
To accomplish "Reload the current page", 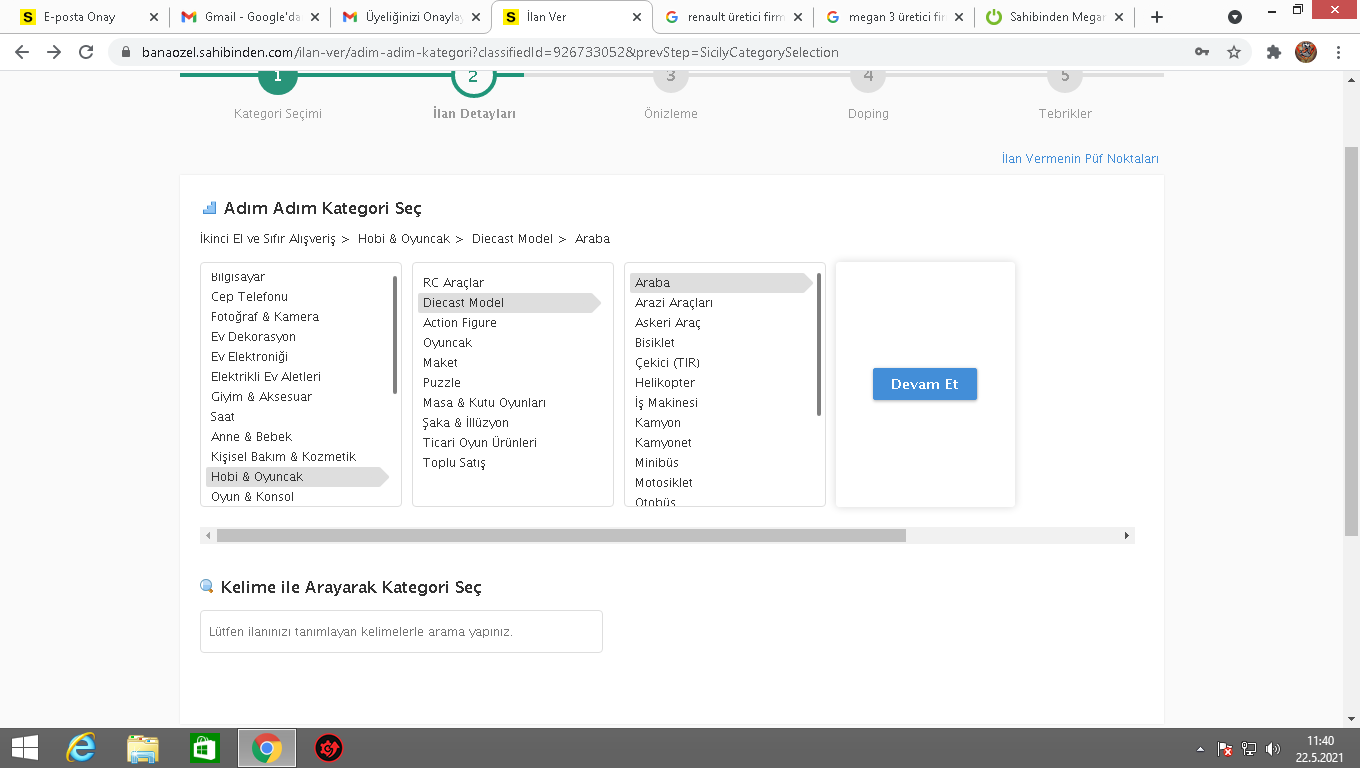I will [86, 52].
